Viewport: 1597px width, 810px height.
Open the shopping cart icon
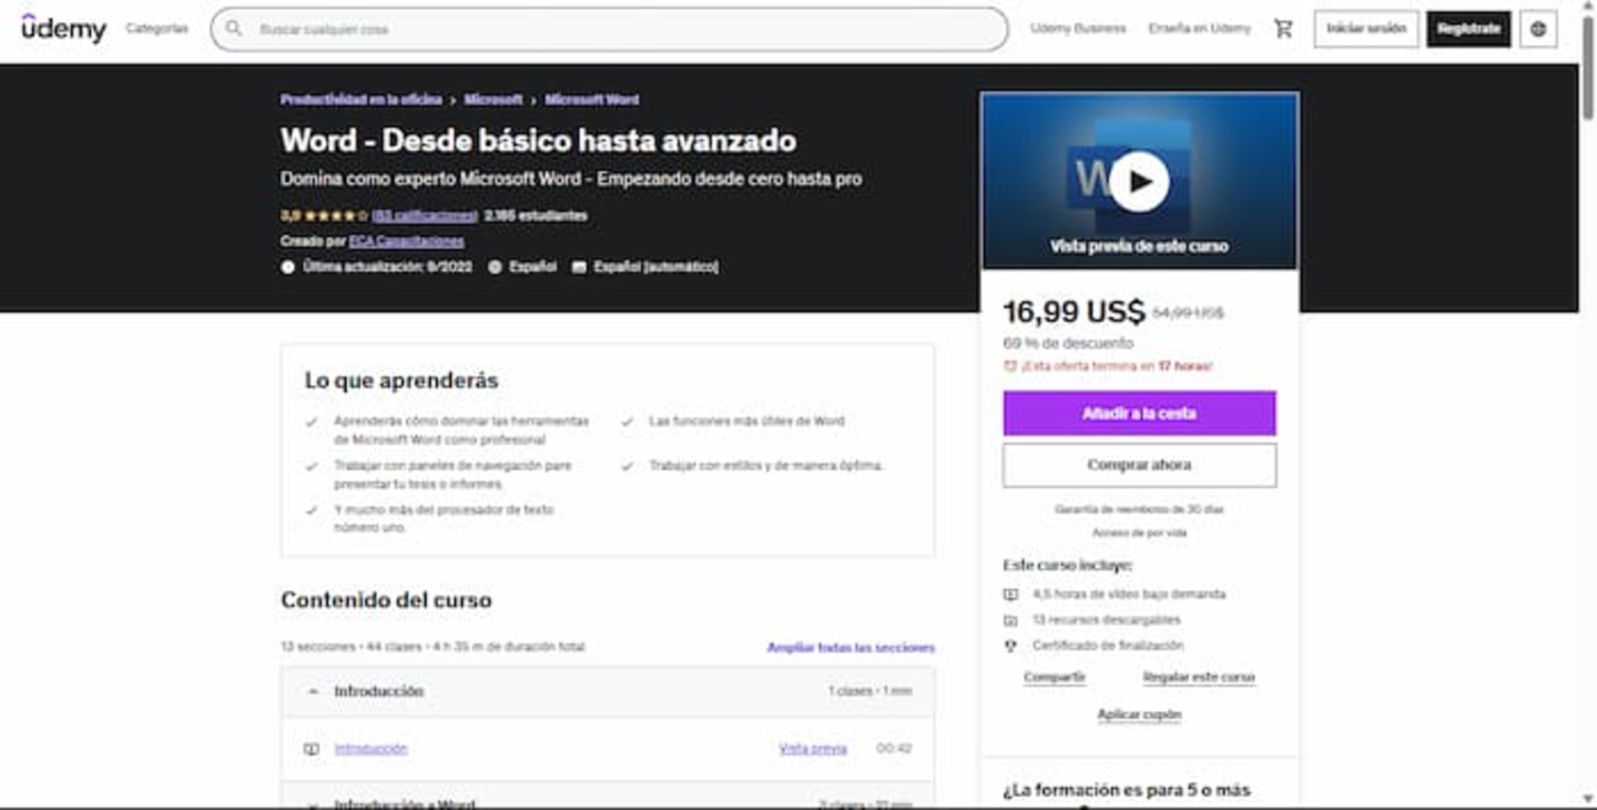point(1283,29)
